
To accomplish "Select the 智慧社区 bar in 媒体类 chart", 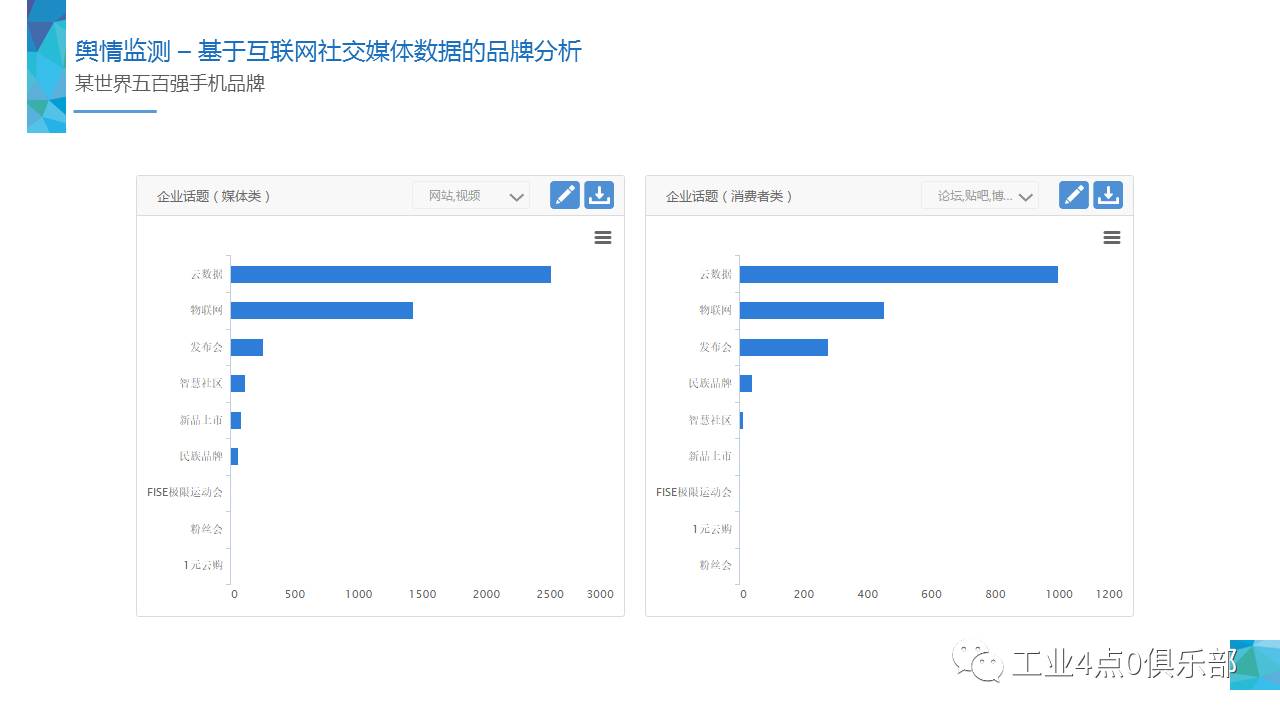I will [x=238, y=383].
